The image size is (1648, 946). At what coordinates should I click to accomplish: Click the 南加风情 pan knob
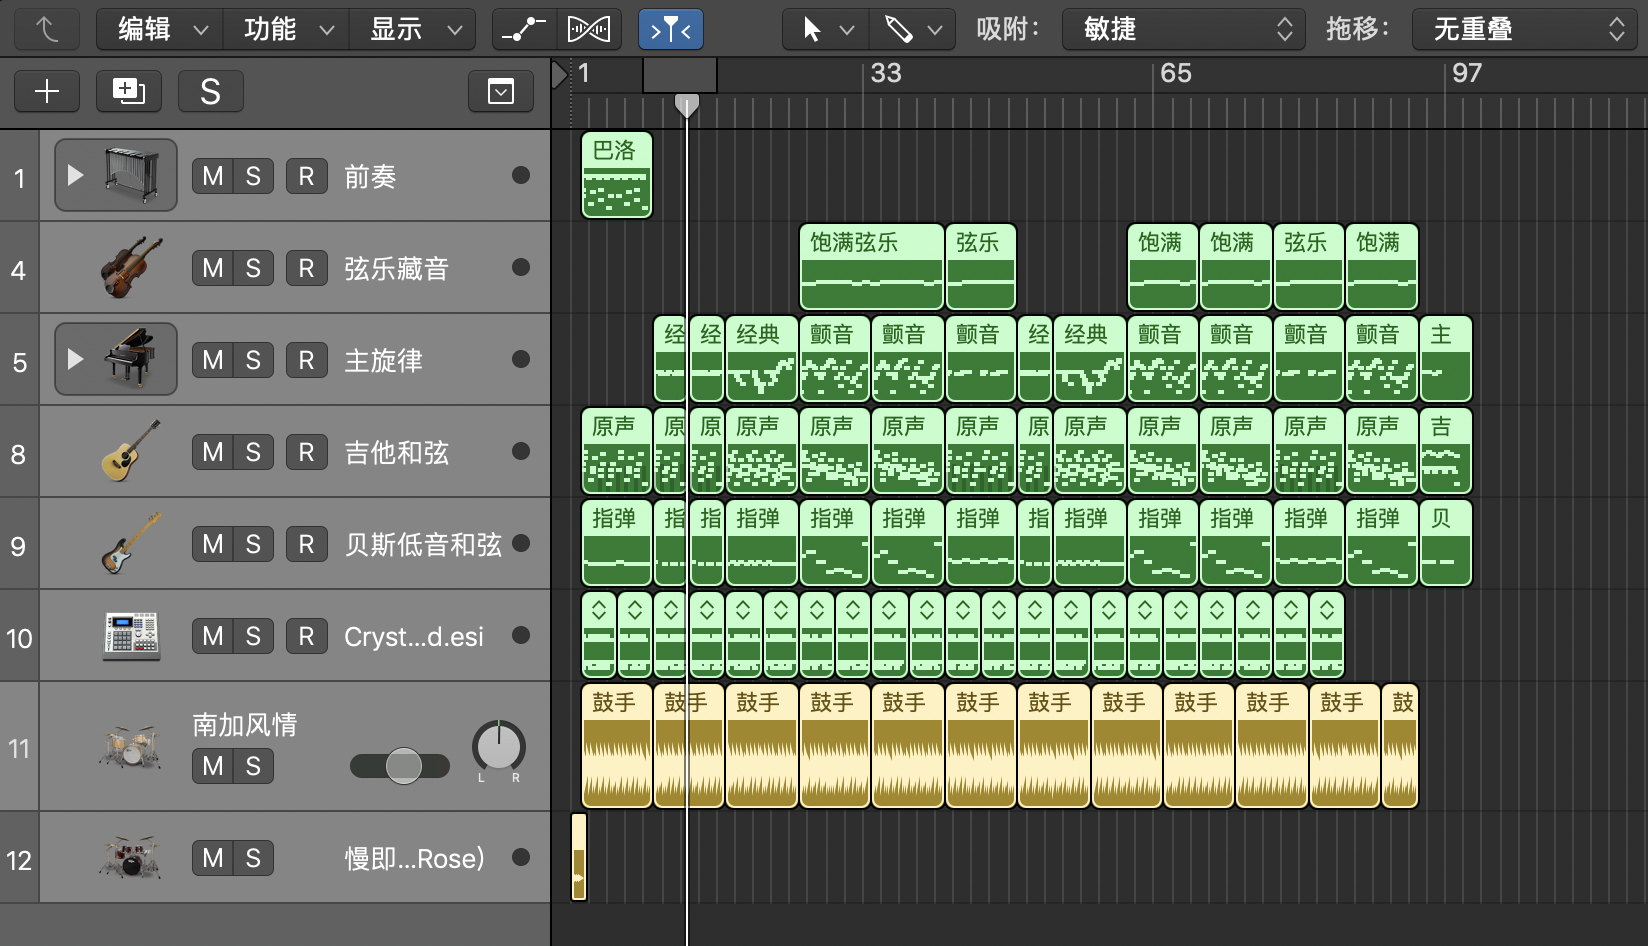tap(498, 747)
